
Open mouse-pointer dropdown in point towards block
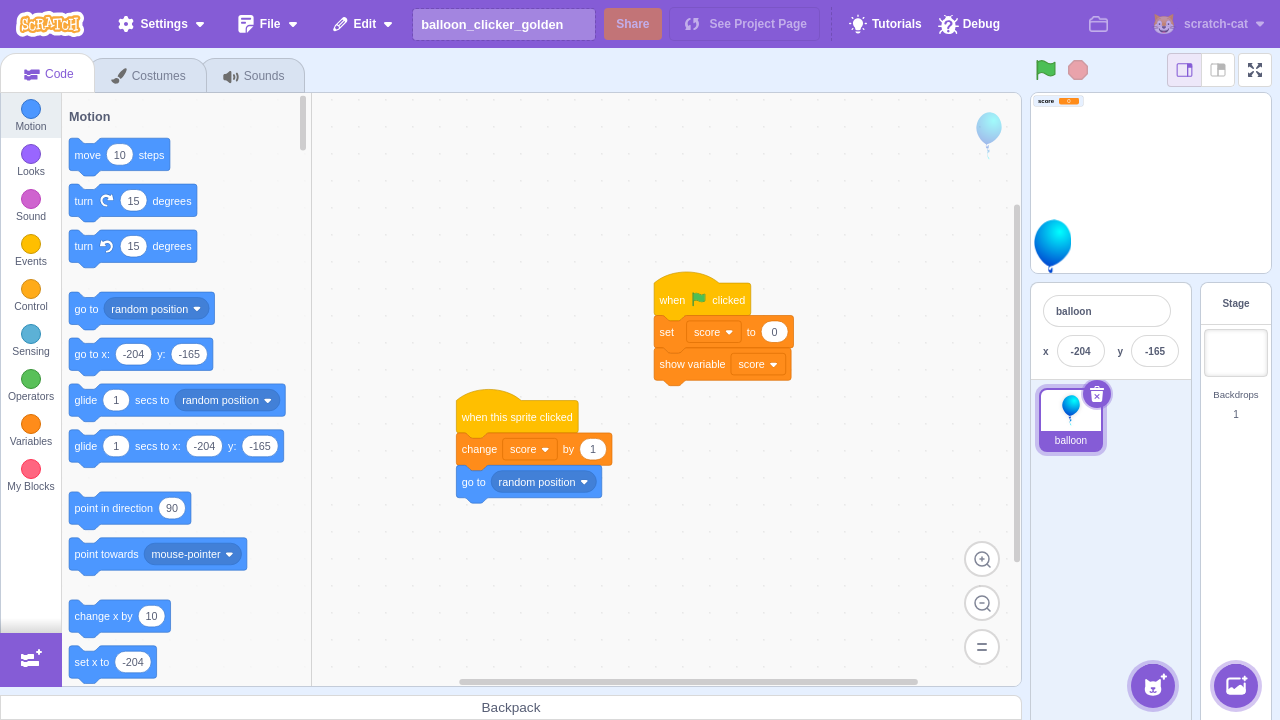pyautogui.click(x=193, y=554)
